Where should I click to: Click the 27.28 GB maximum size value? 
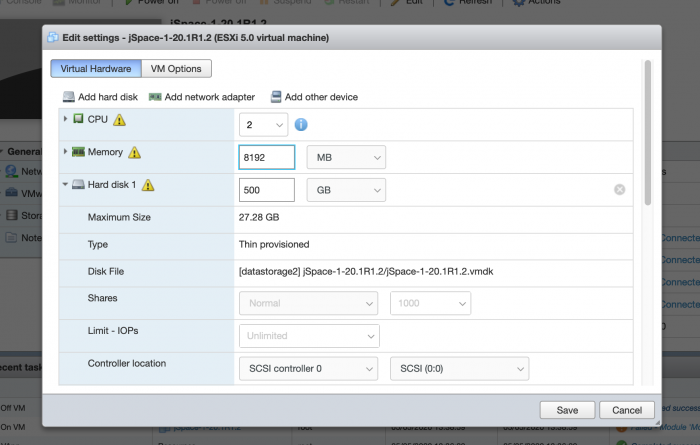click(259, 217)
